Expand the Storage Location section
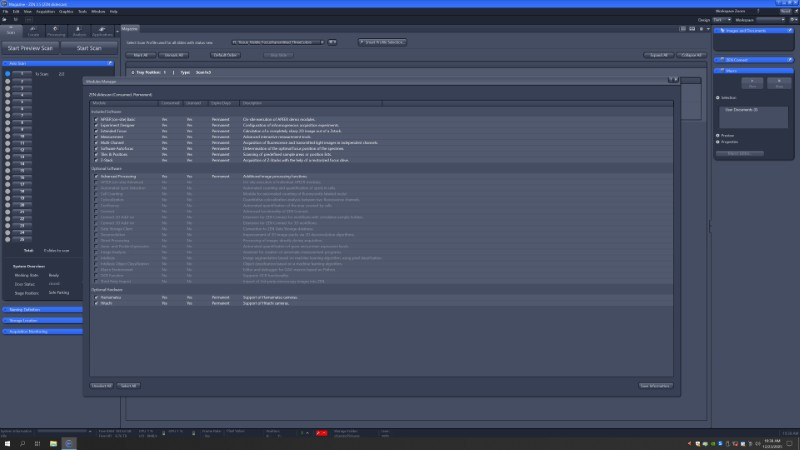The height and width of the screenshot is (450, 800). pyautogui.click(x=40, y=320)
